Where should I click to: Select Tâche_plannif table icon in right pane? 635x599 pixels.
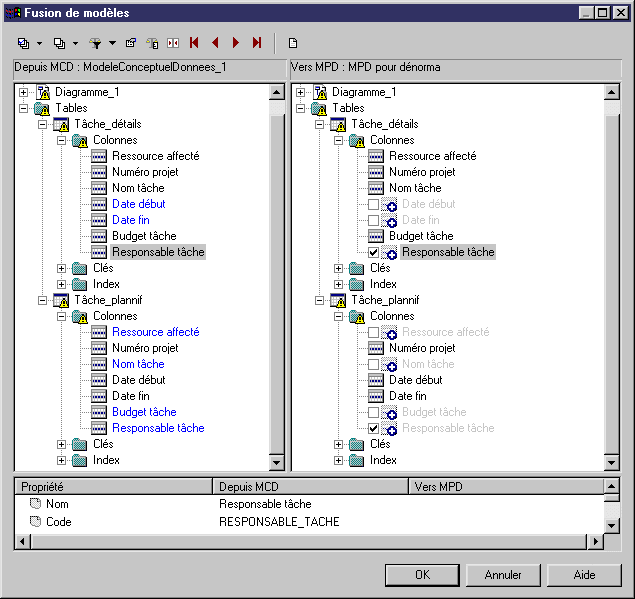coord(338,301)
